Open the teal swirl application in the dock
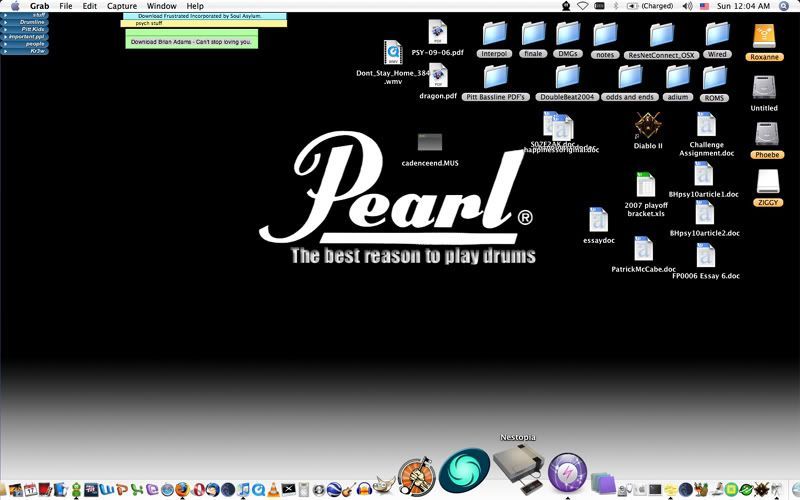This screenshot has height=500, width=800. [x=464, y=471]
